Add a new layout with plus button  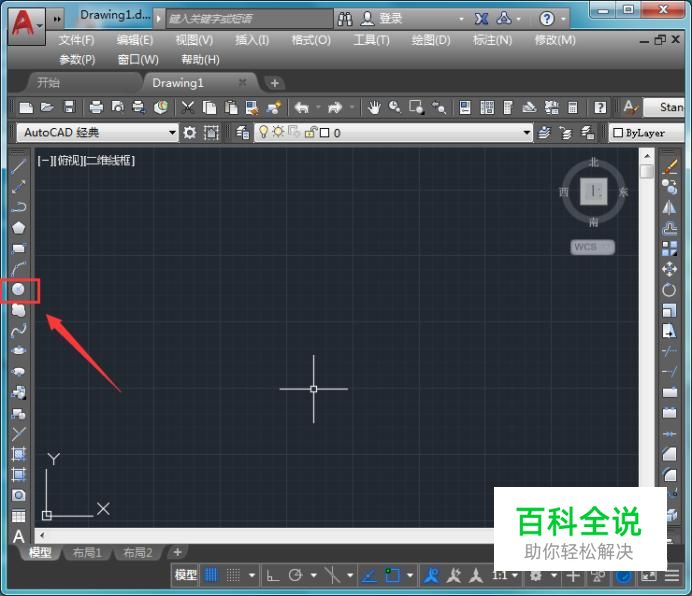coord(177,552)
